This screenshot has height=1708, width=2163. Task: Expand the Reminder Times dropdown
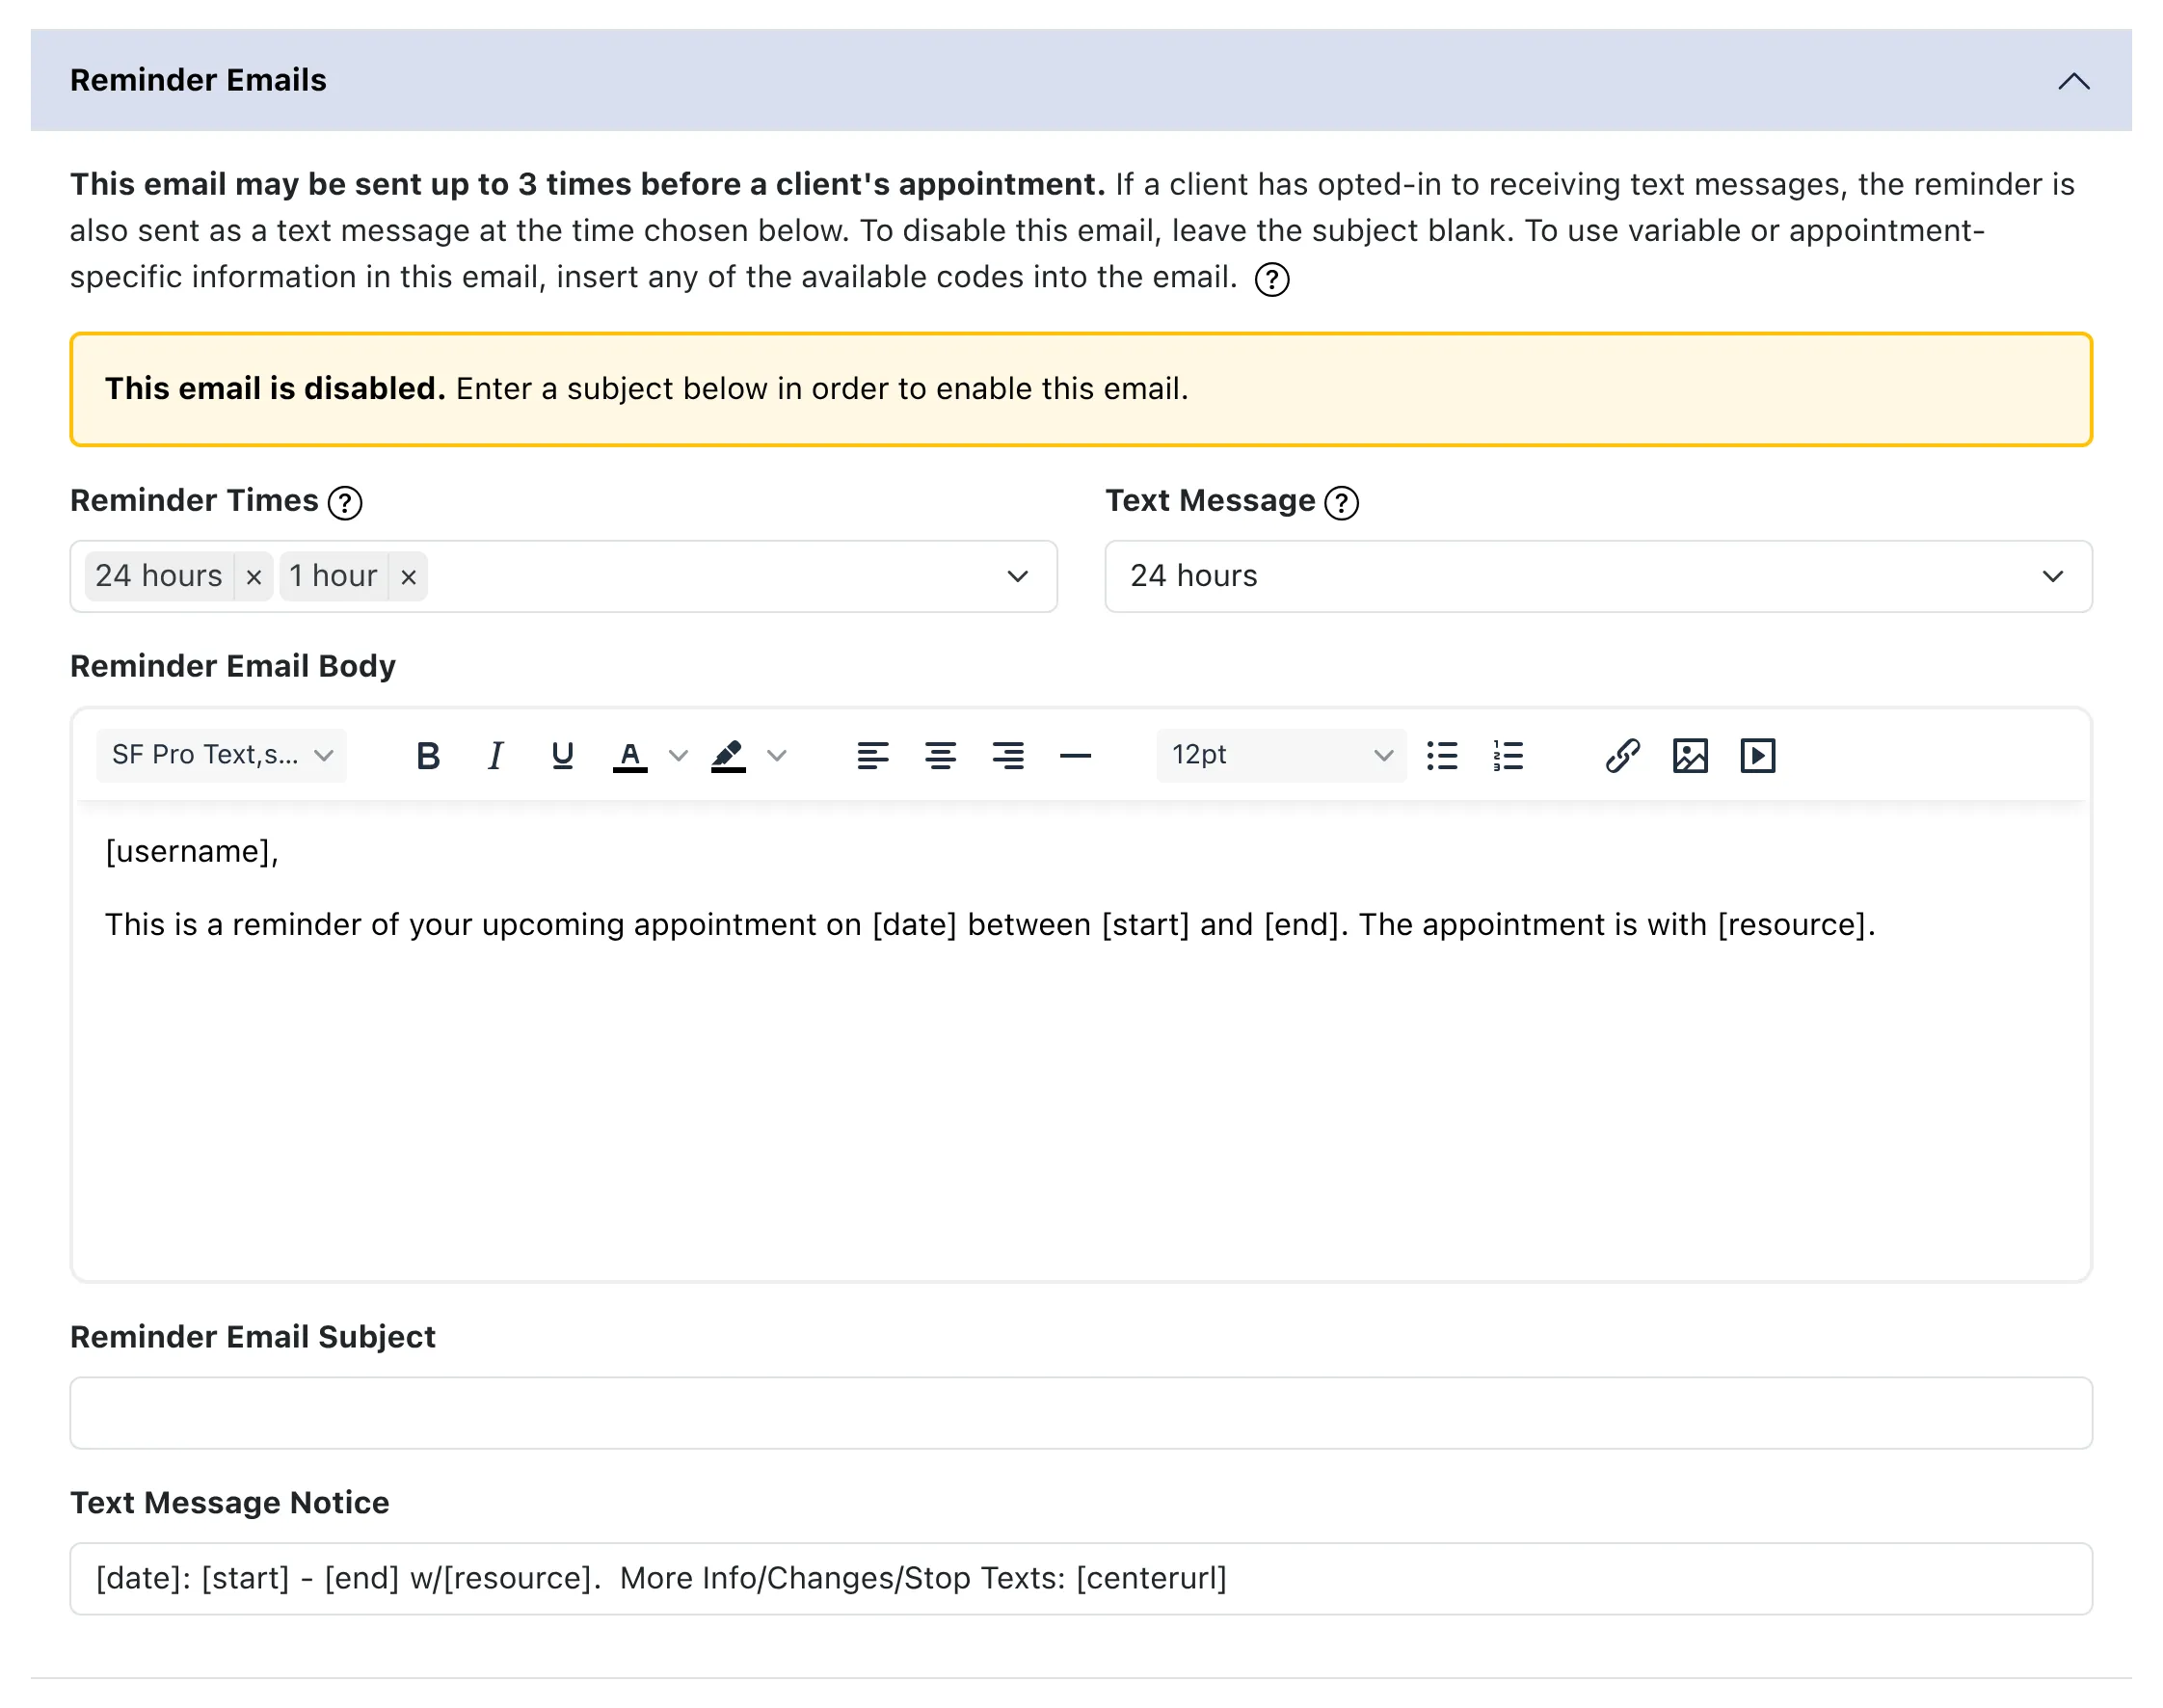point(1018,577)
